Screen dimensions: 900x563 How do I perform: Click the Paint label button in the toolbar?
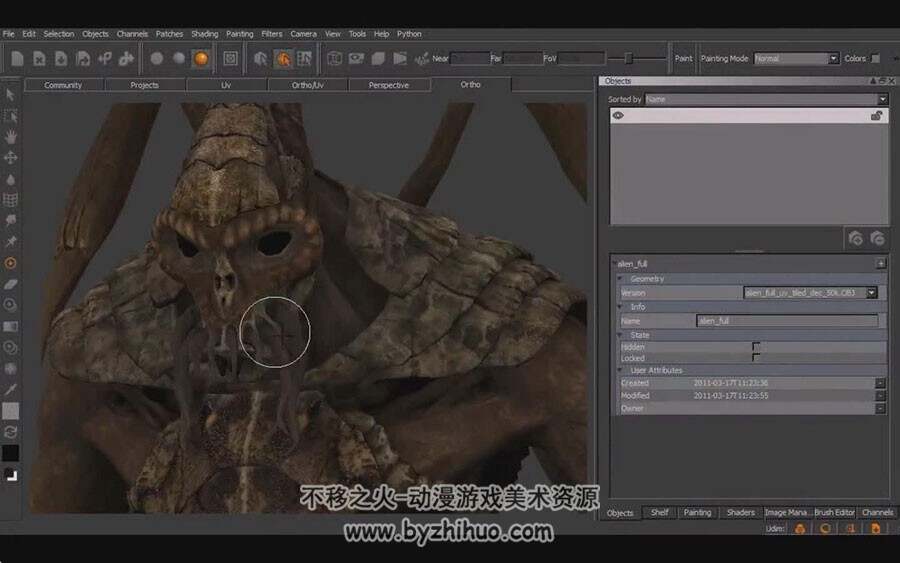[683, 59]
